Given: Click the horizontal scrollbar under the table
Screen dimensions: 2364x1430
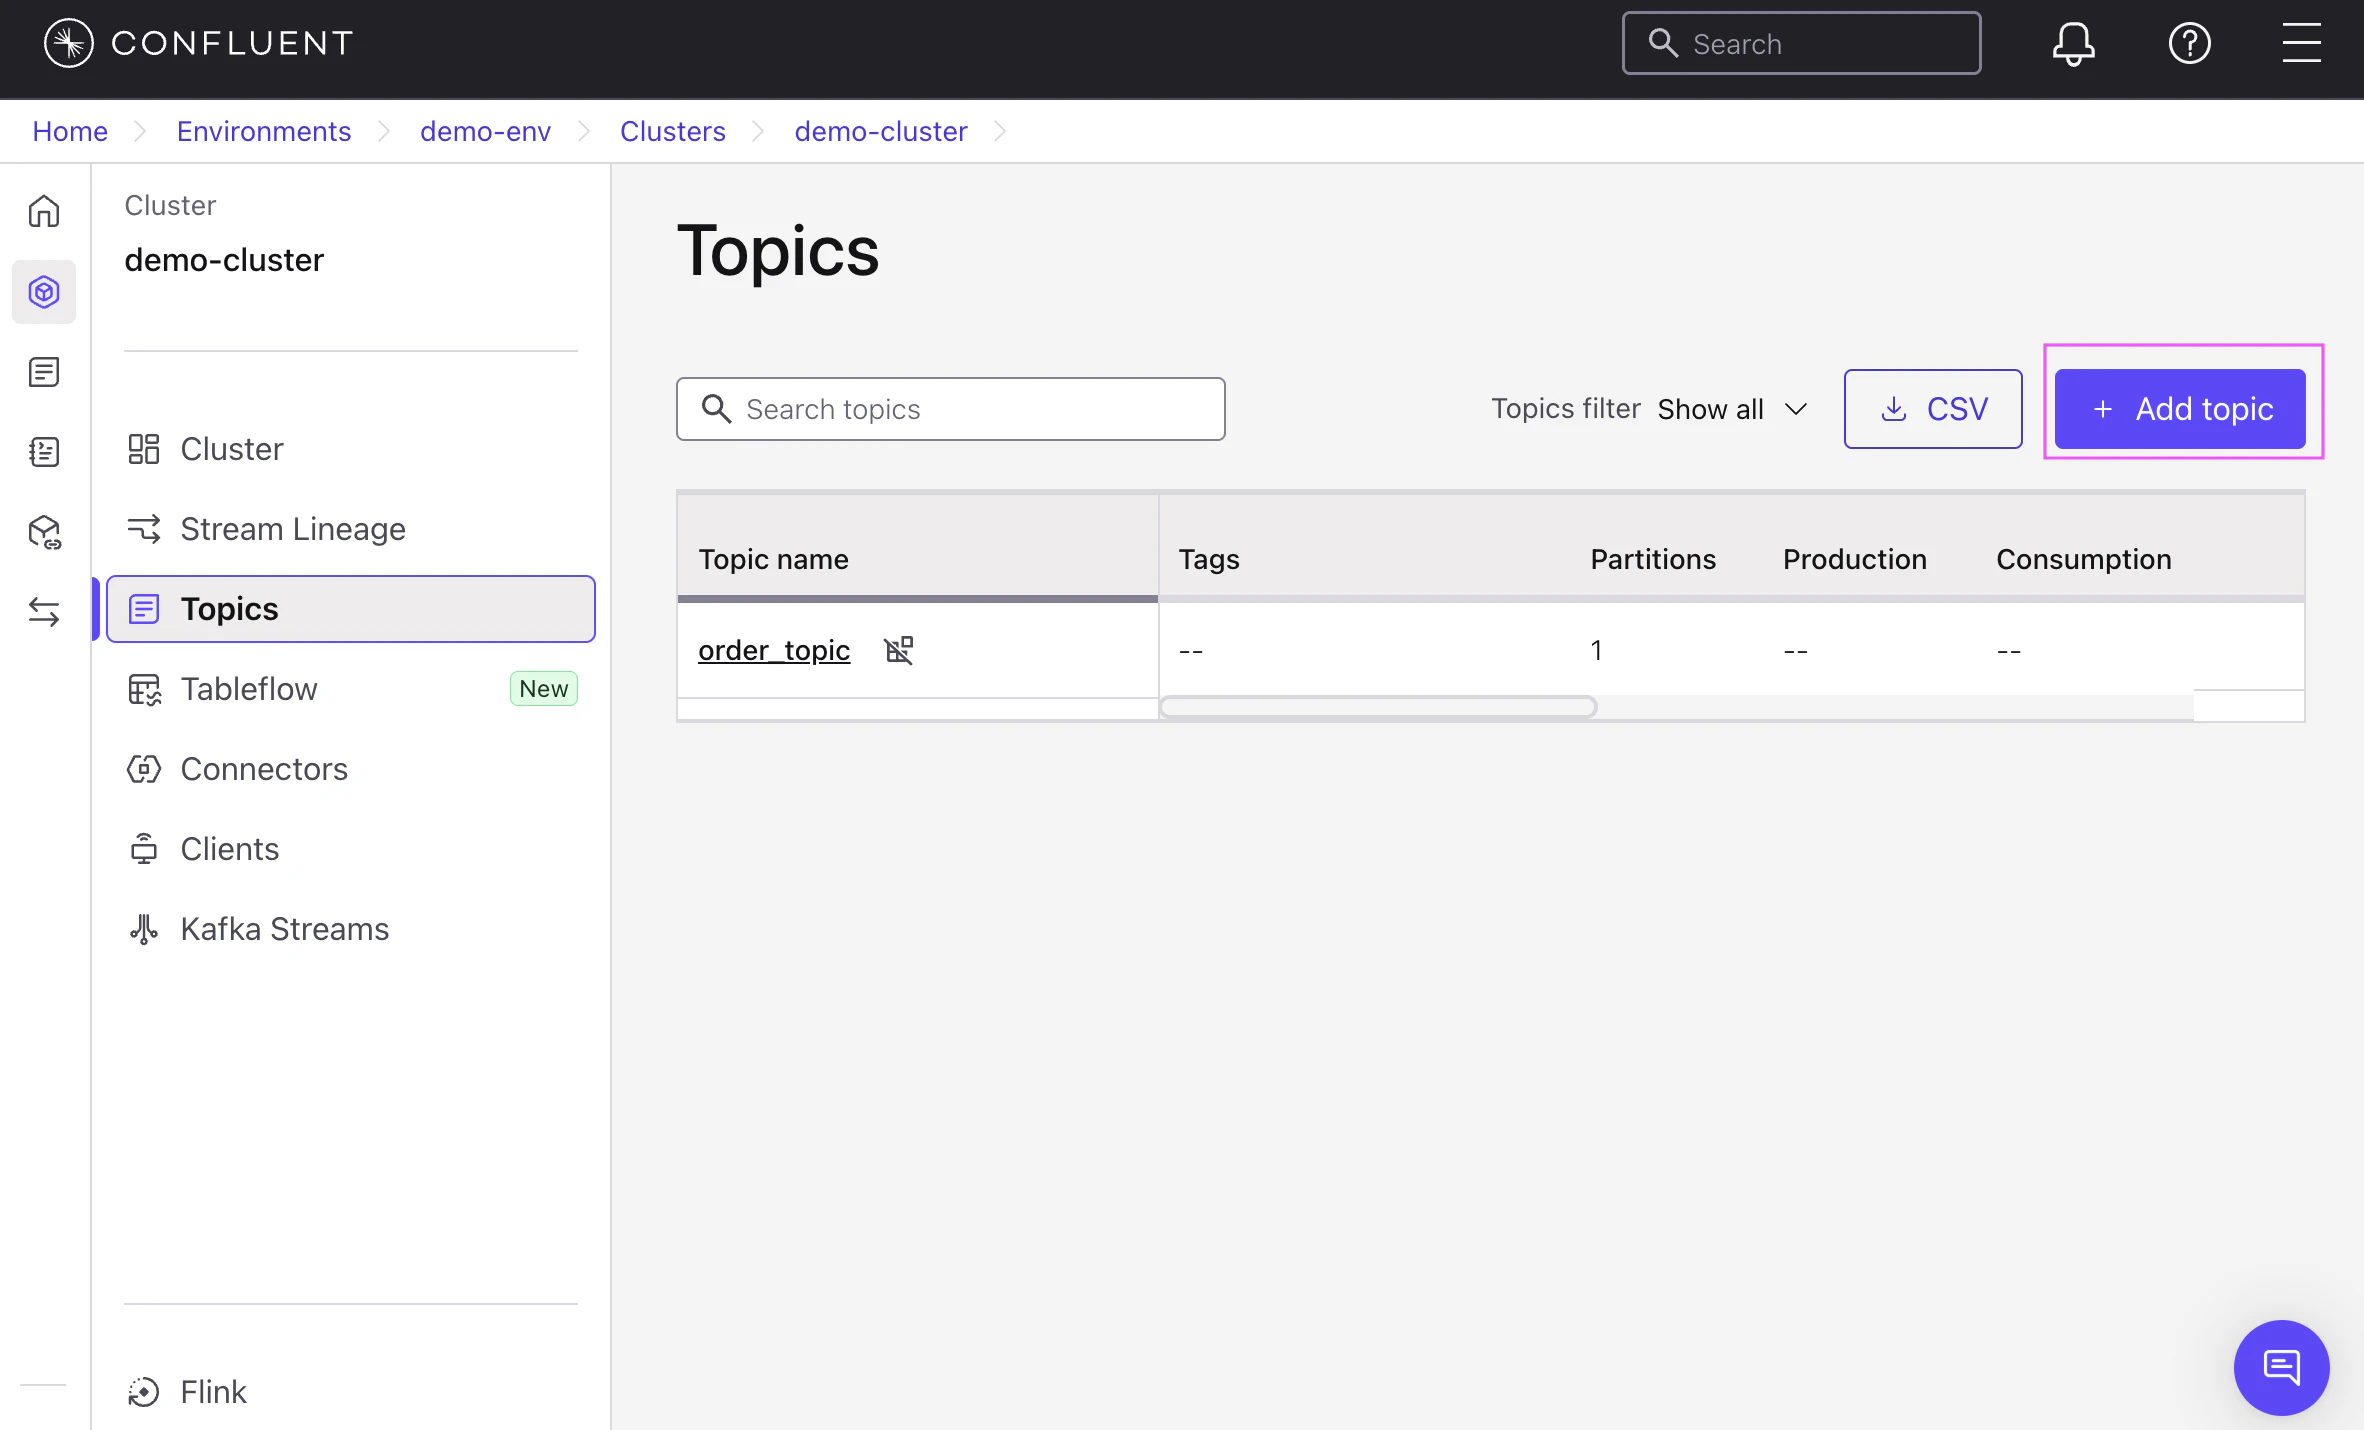Looking at the screenshot, I should tap(1378, 708).
